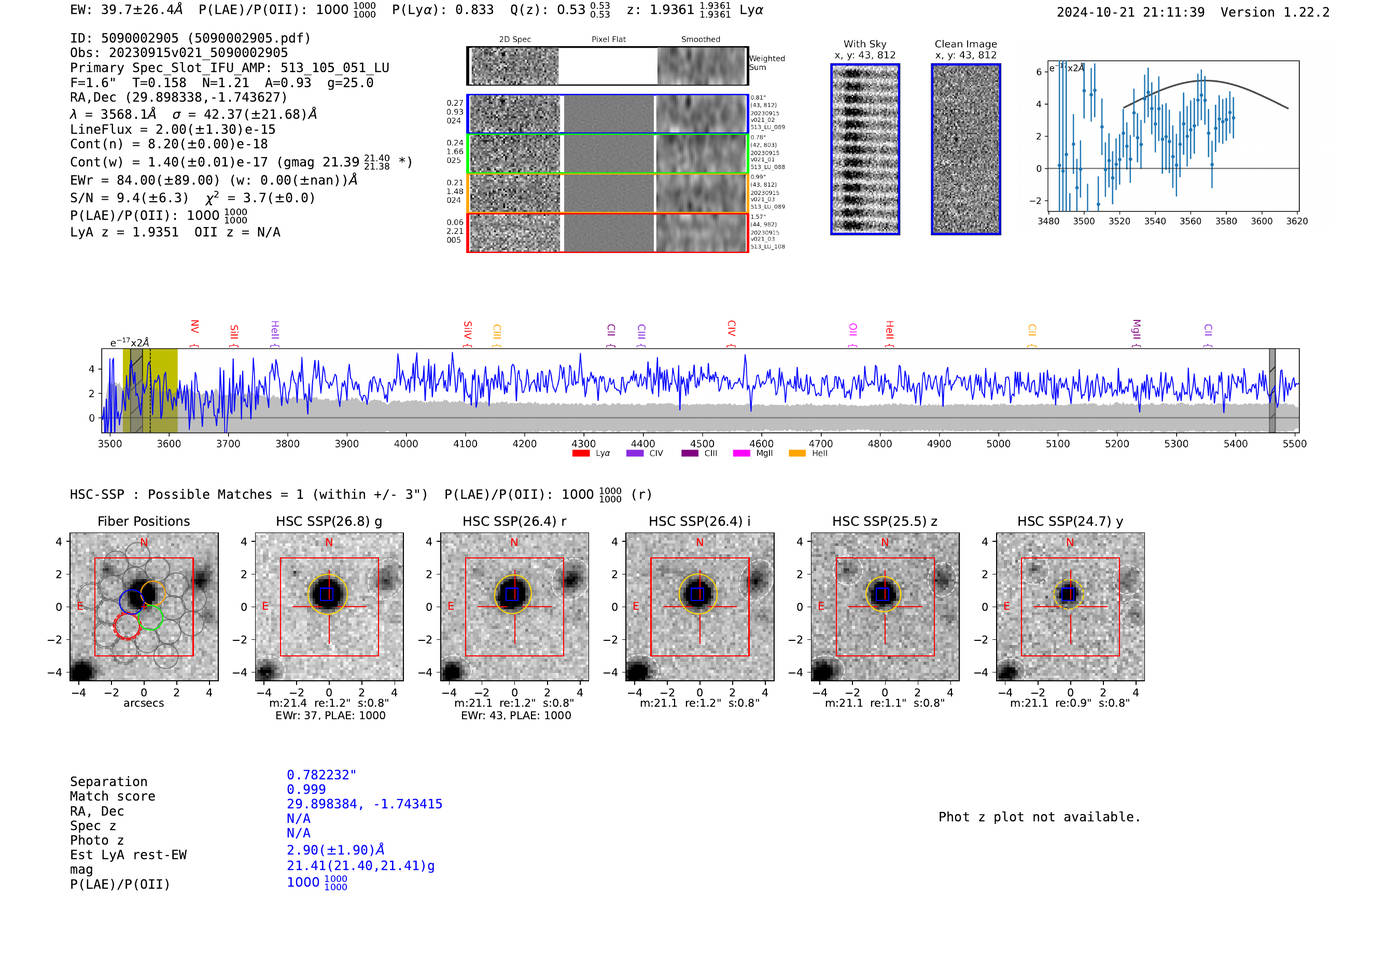Click the emission line fit plot
The width and height of the screenshot is (1400, 953).
(1173, 137)
